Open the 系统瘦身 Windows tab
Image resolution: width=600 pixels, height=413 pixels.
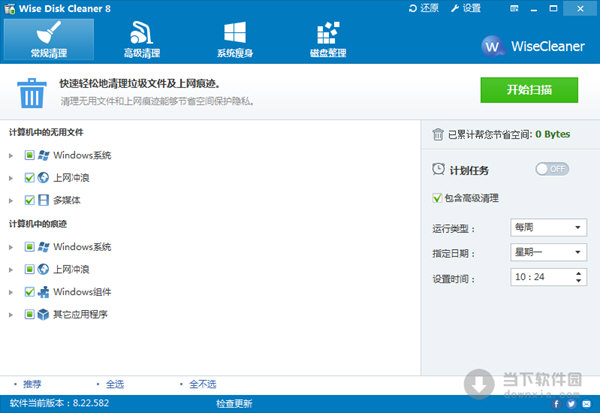(235, 39)
